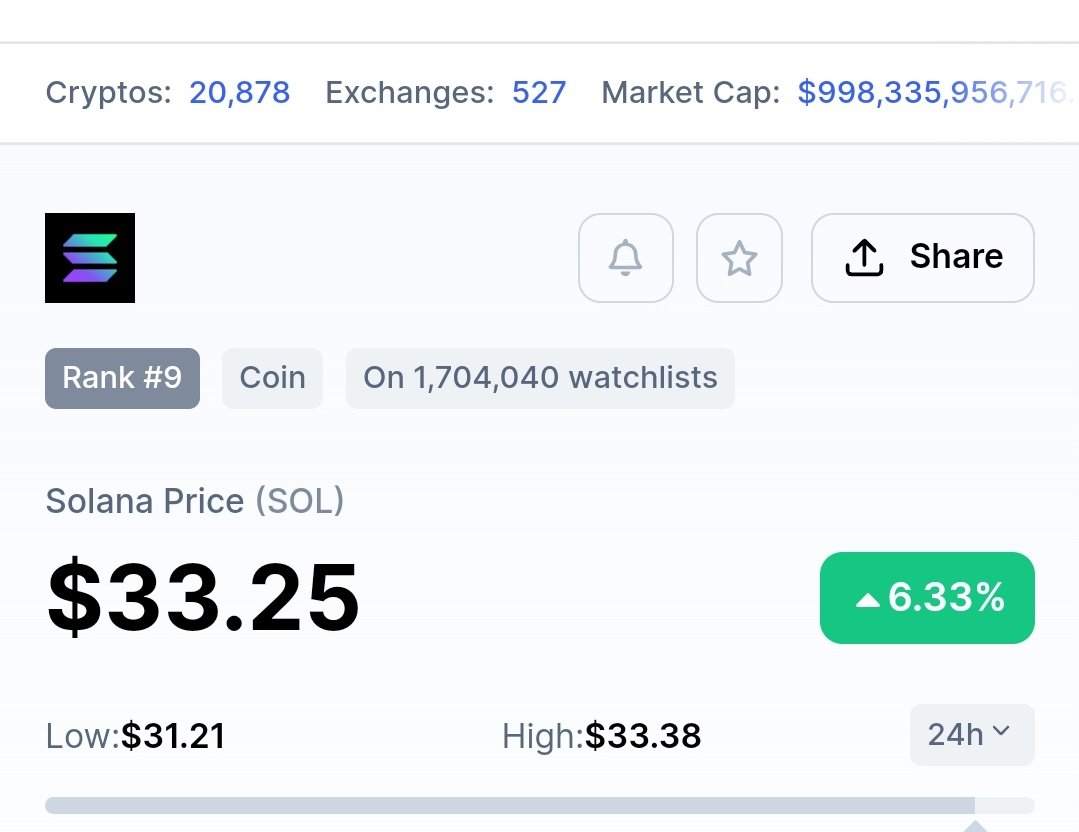Click the Rank #9 badge
The height and width of the screenshot is (832, 1079).
[122, 378]
